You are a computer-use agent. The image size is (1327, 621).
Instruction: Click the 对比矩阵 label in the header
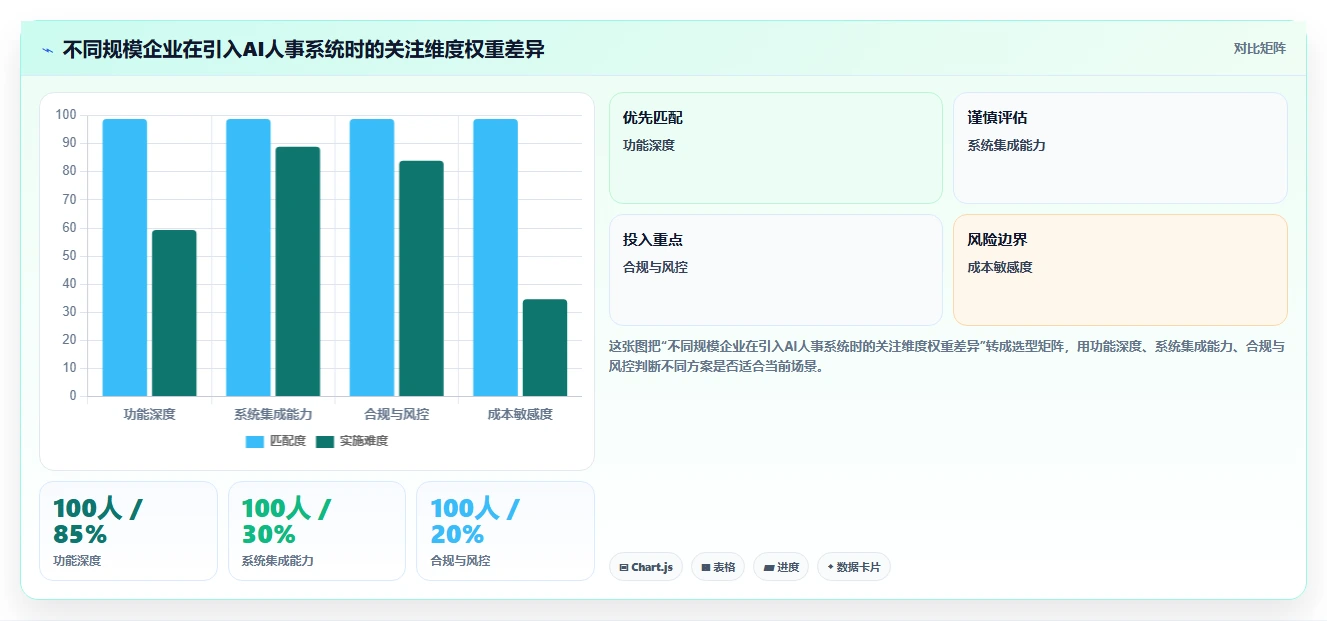click(1259, 48)
